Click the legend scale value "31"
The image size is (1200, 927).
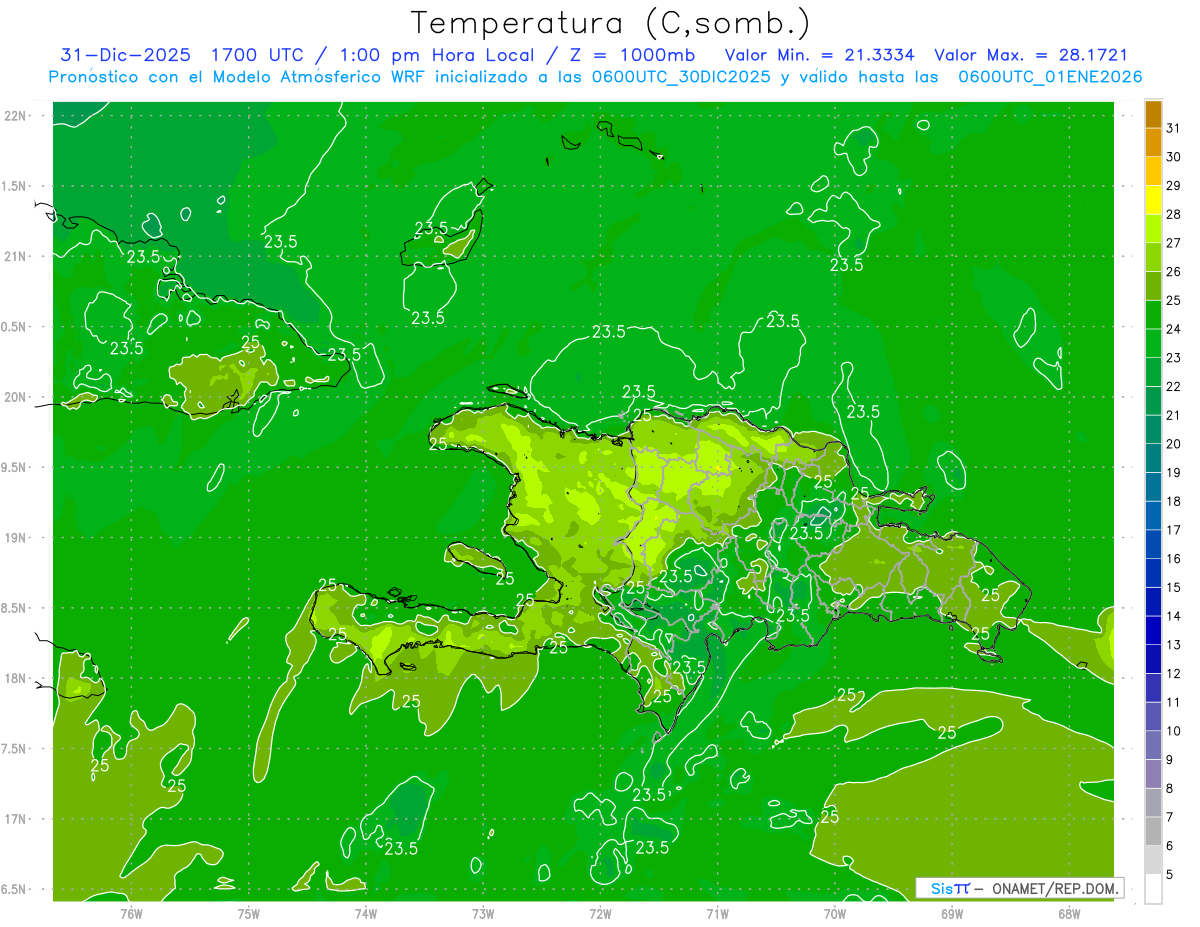[x=1174, y=127]
